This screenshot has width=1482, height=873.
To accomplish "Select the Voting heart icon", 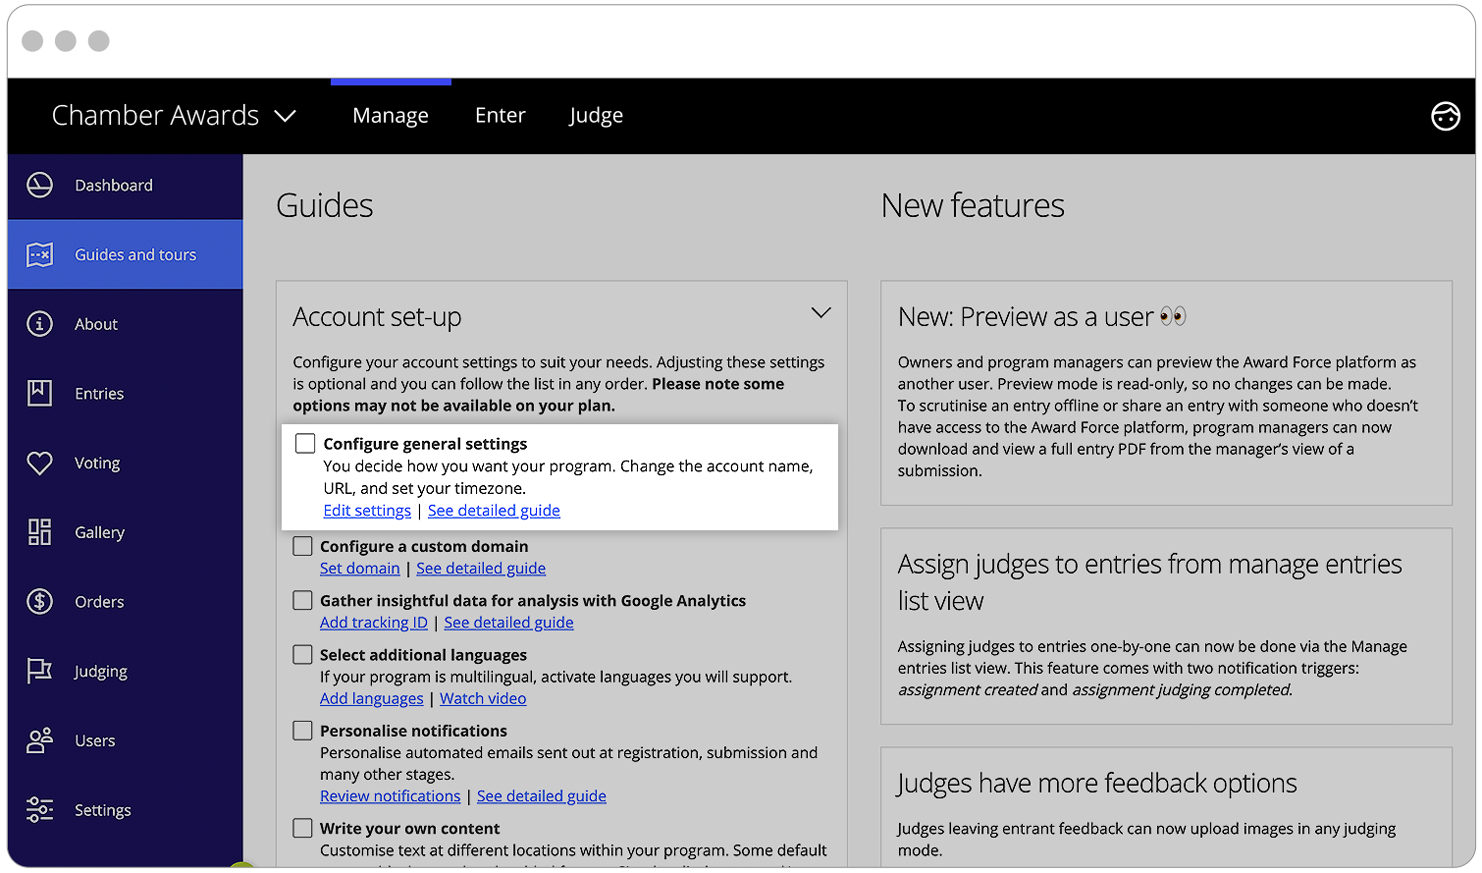I will pos(40,462).
